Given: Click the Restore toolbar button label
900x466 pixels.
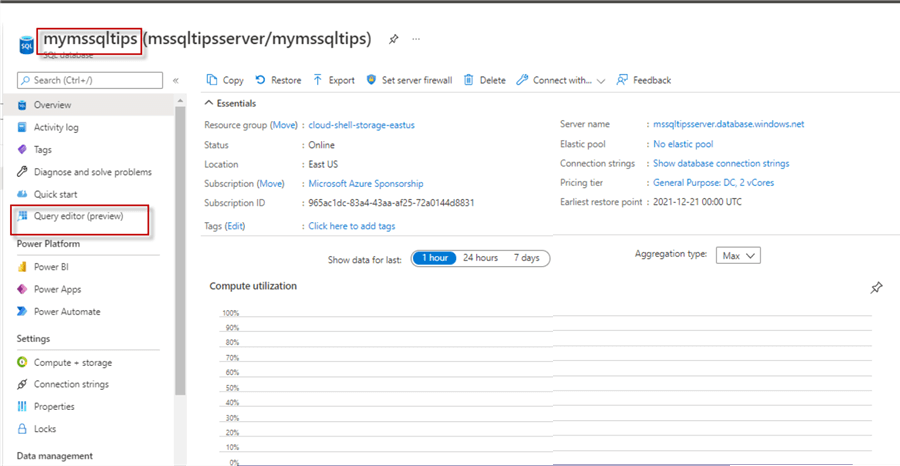Looking at the screenshot, I should pyautogui.click(x=286, y=80).
